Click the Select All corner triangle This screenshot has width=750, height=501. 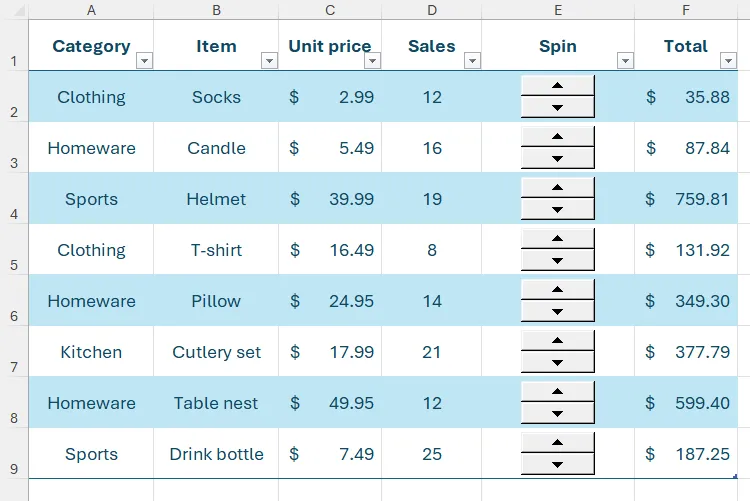pyautogui.click(x=19, y=11)
